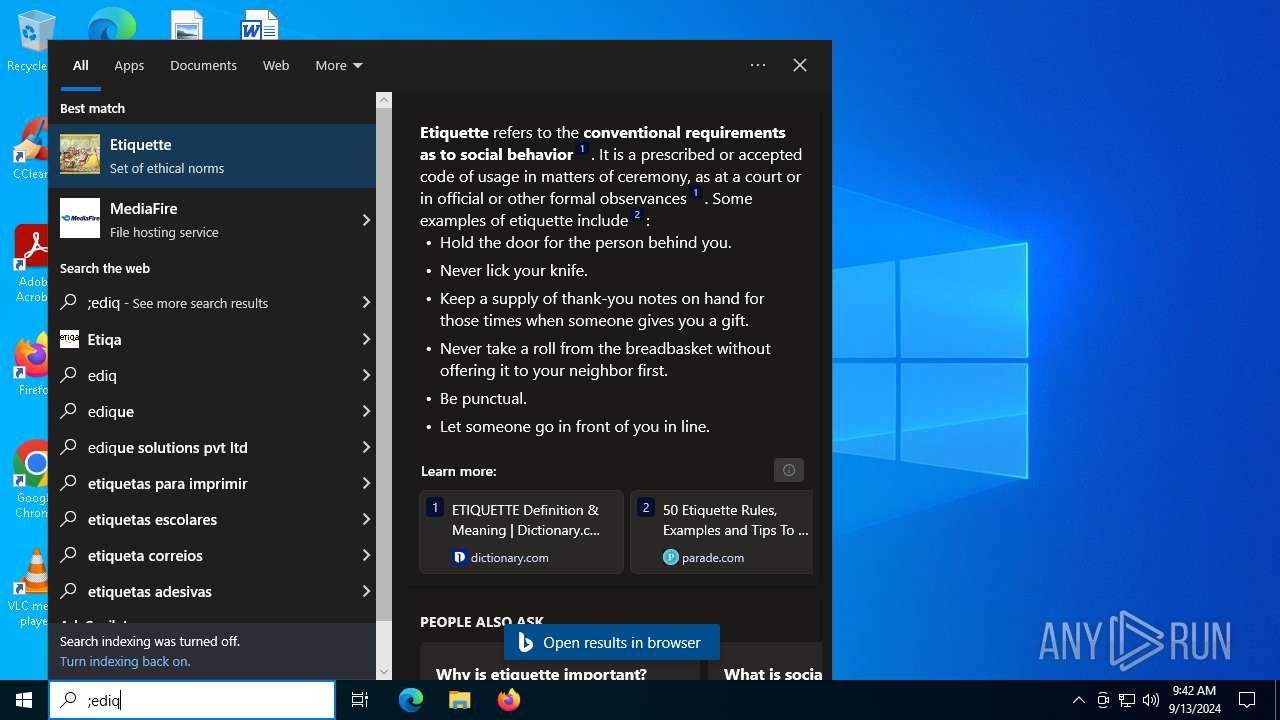This screenshot has height=720, width=1280.
Task: Expand the 'ediq' suggestion arrow
Action: [x=366, y=375]
